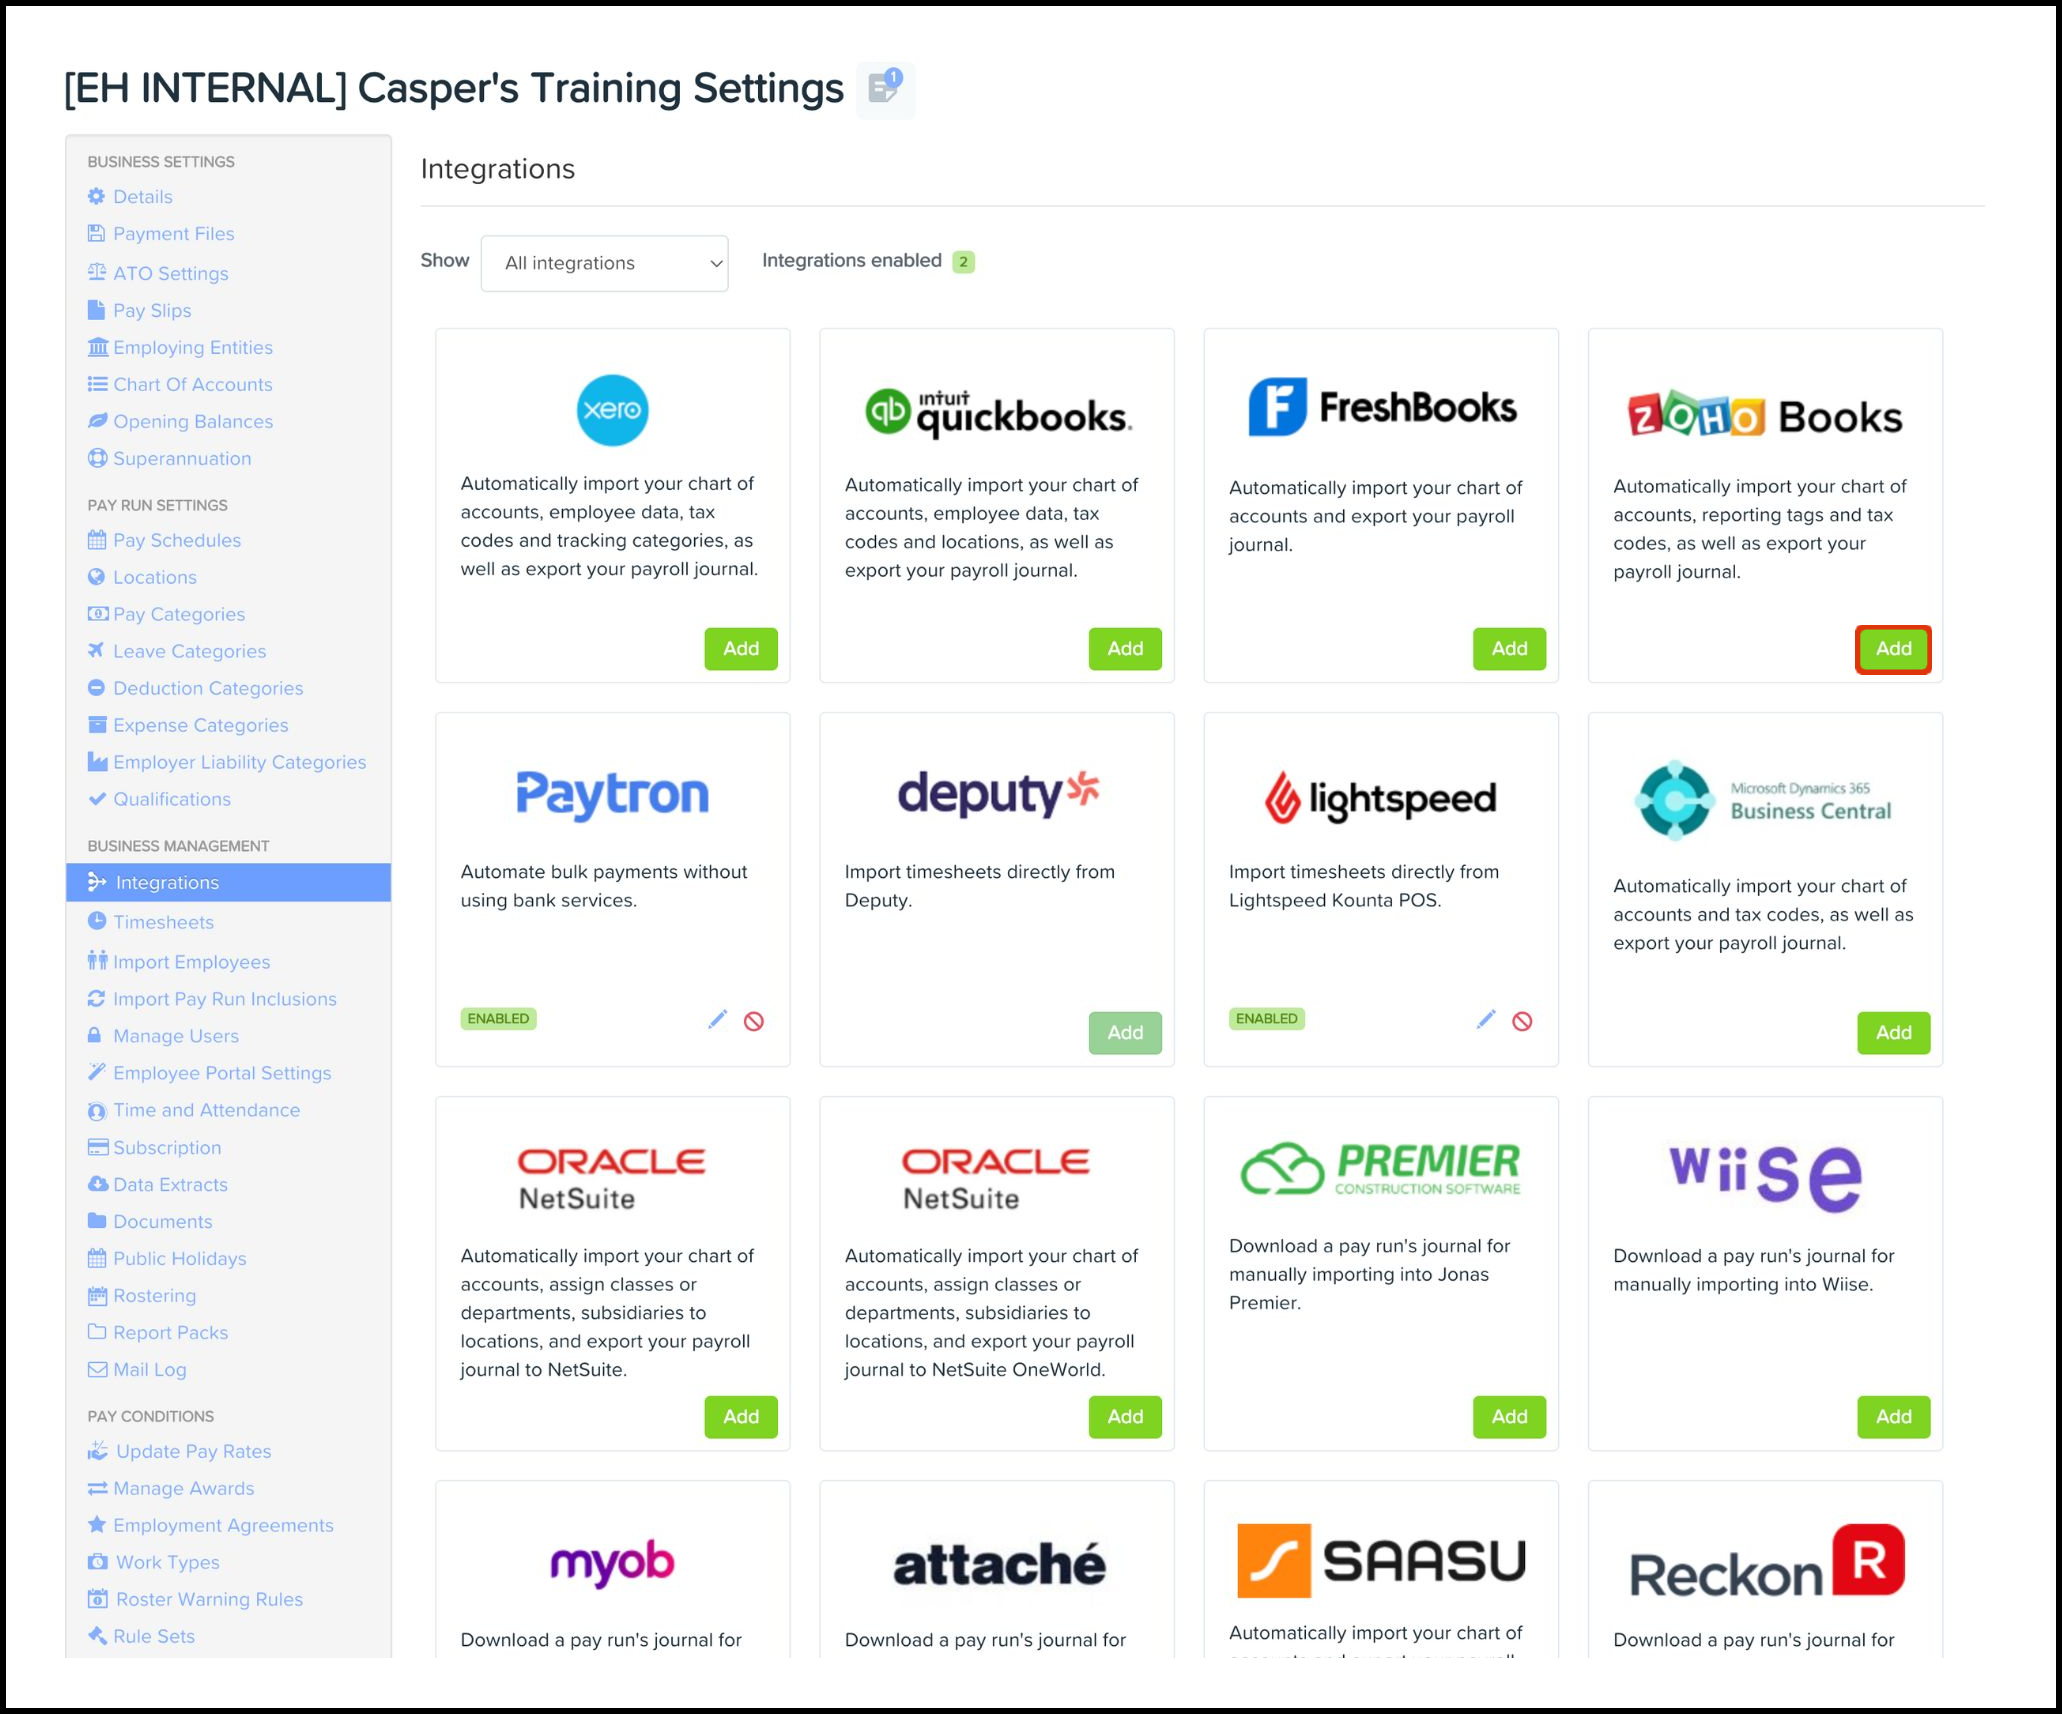2062x1714 pixels.
Task: Disable the Paytron integration via the red icon
Action: tap(754, 1021)
